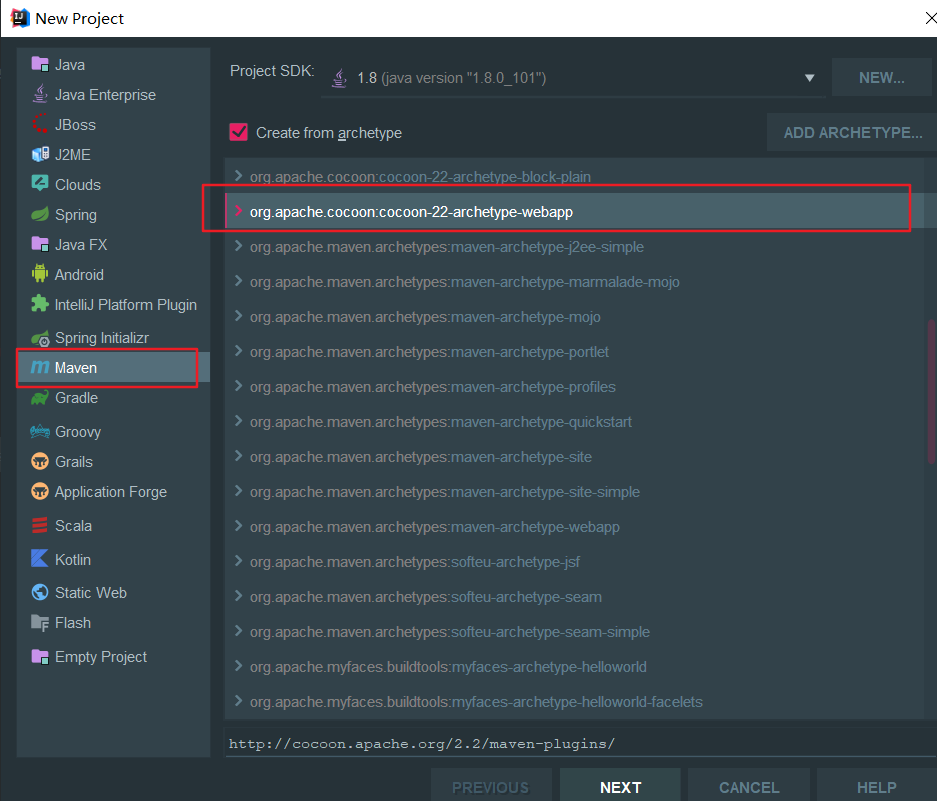This screenshot has height=801, width=937.
Task: Click the Clouds icon
Action: pos(40,184)
